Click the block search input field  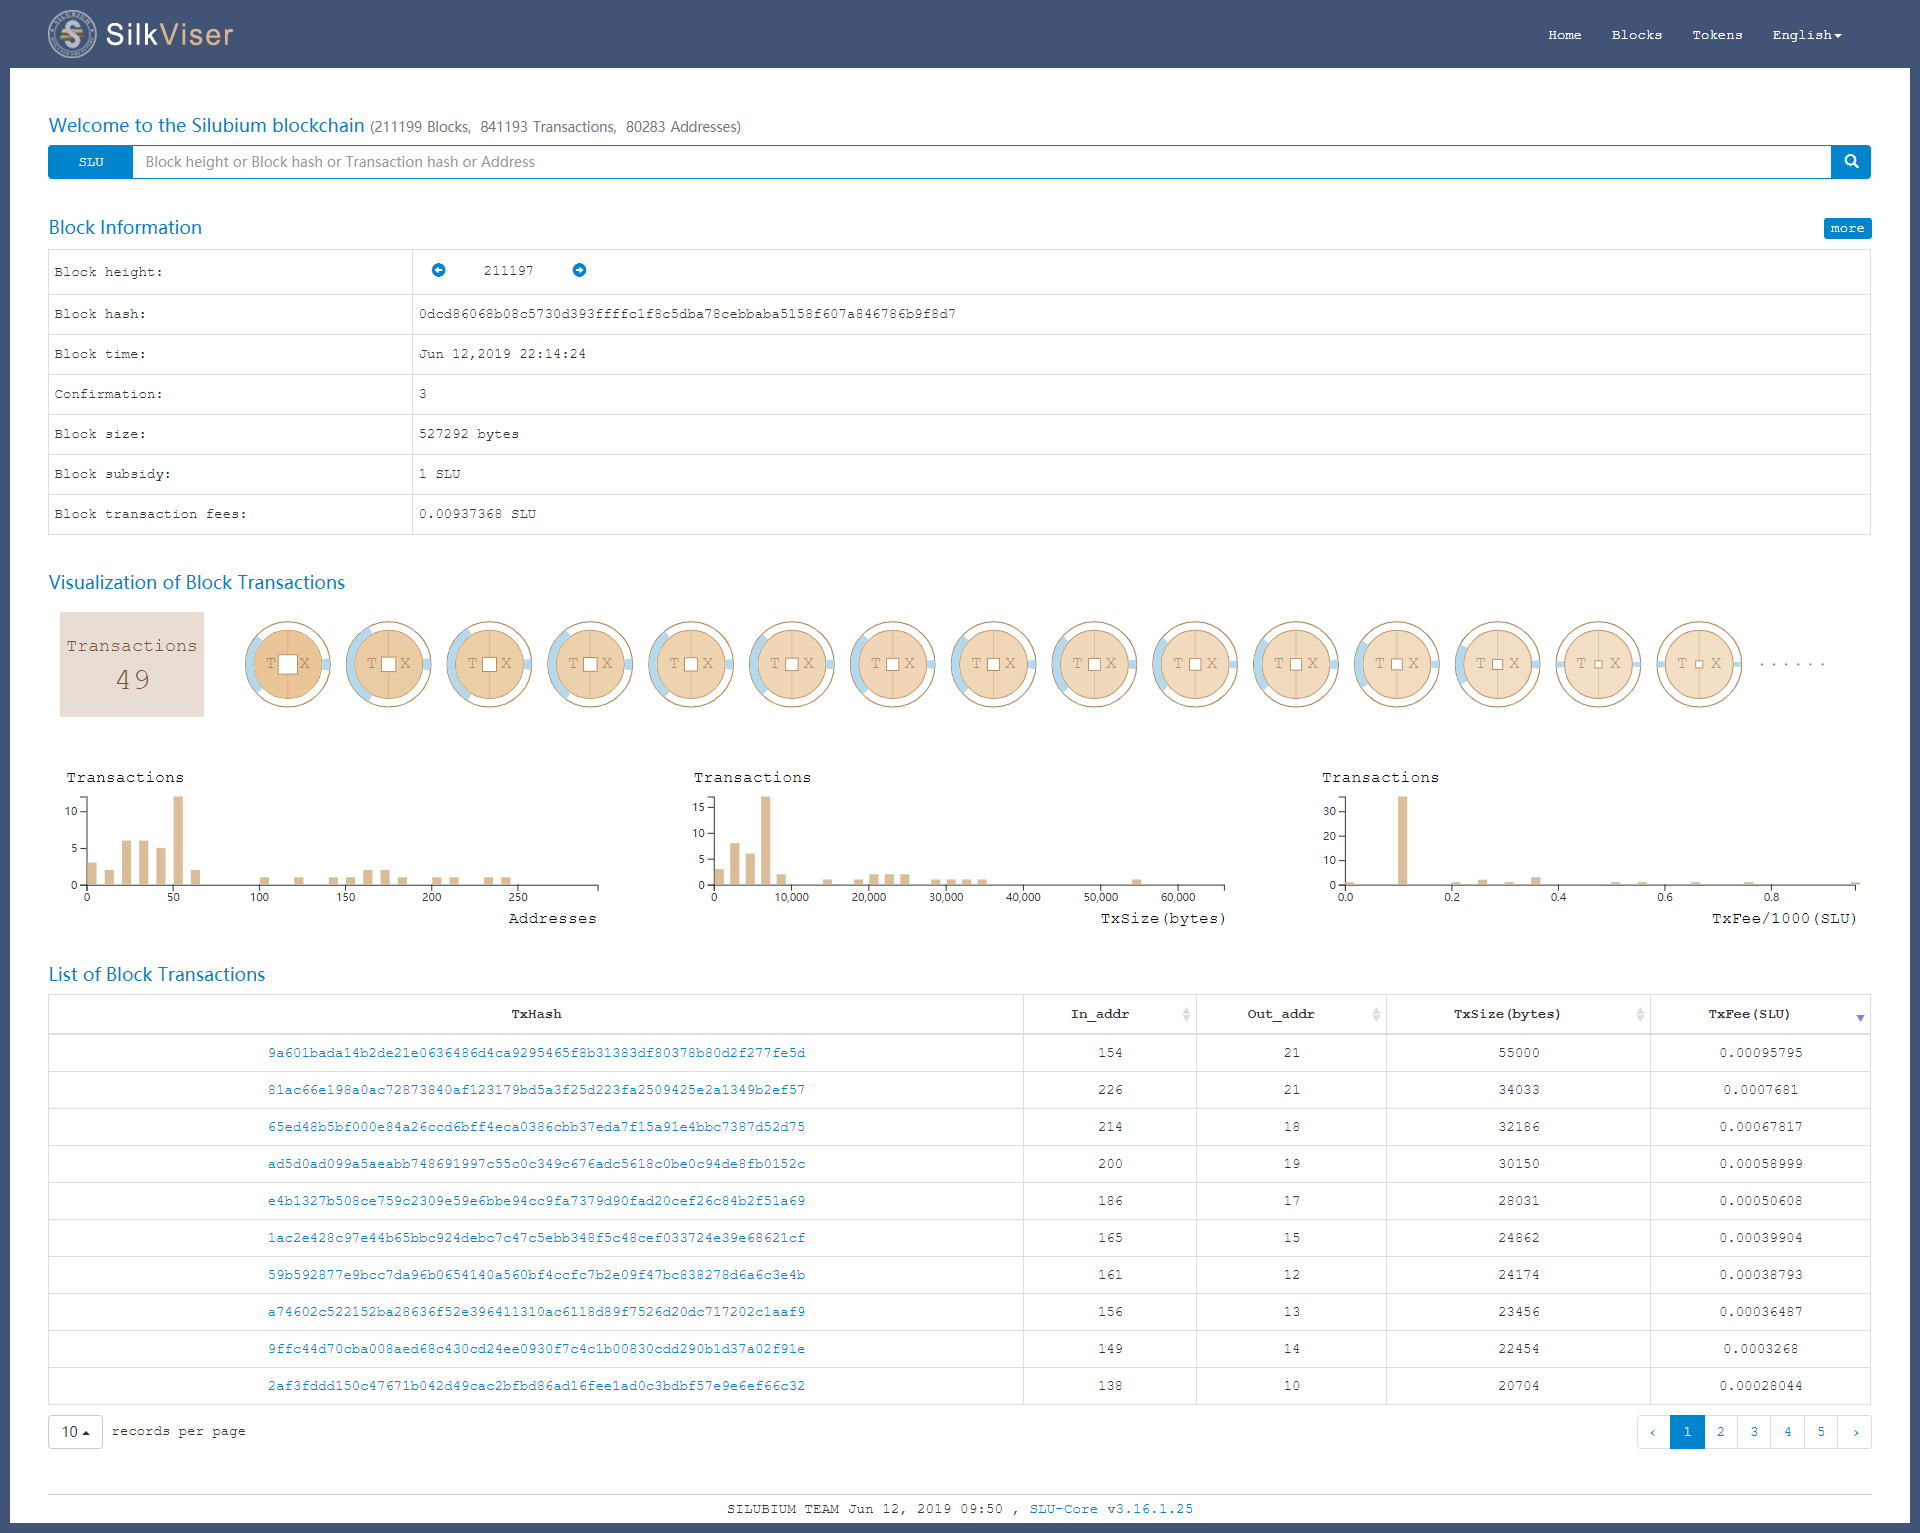(x=980, y=162)
